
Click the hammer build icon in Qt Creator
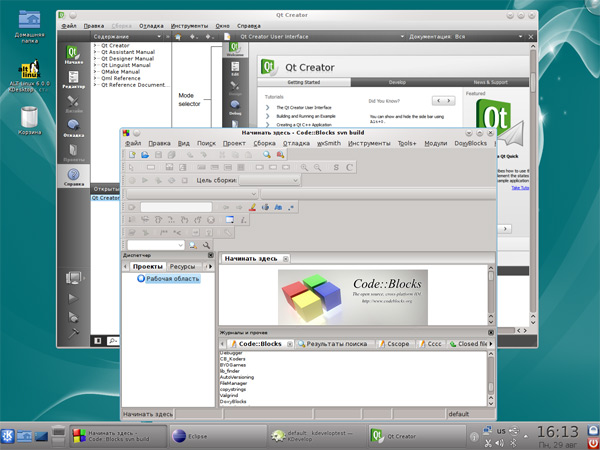73,333
